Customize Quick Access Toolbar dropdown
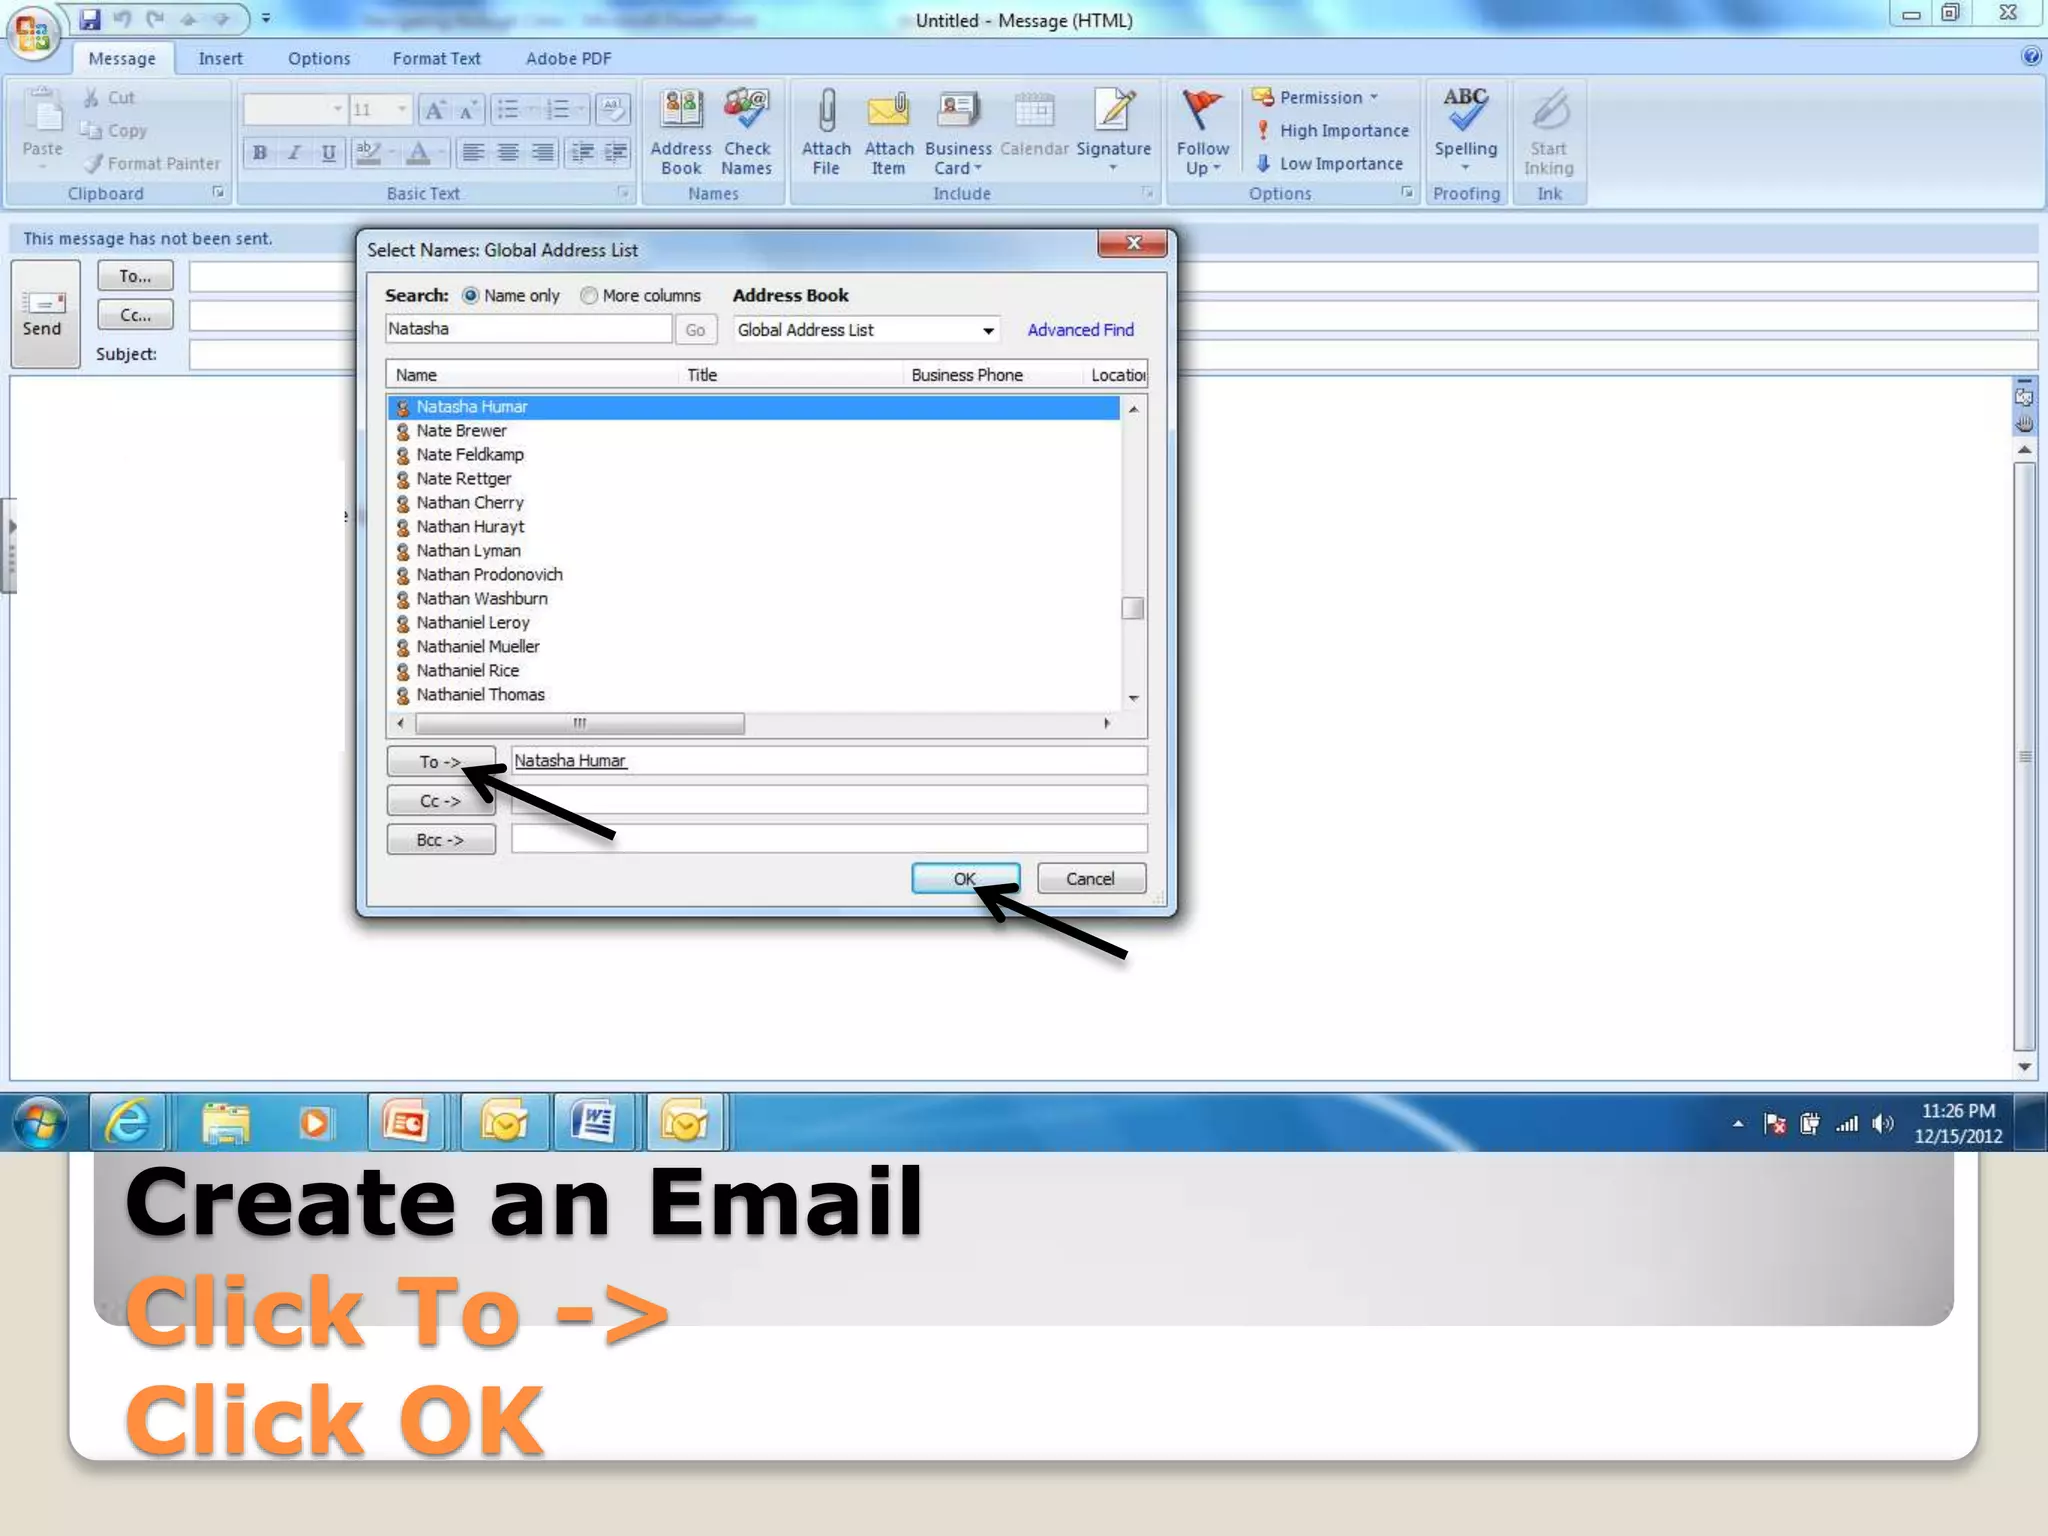The image size is (2048, 1536). click(266, 18)
